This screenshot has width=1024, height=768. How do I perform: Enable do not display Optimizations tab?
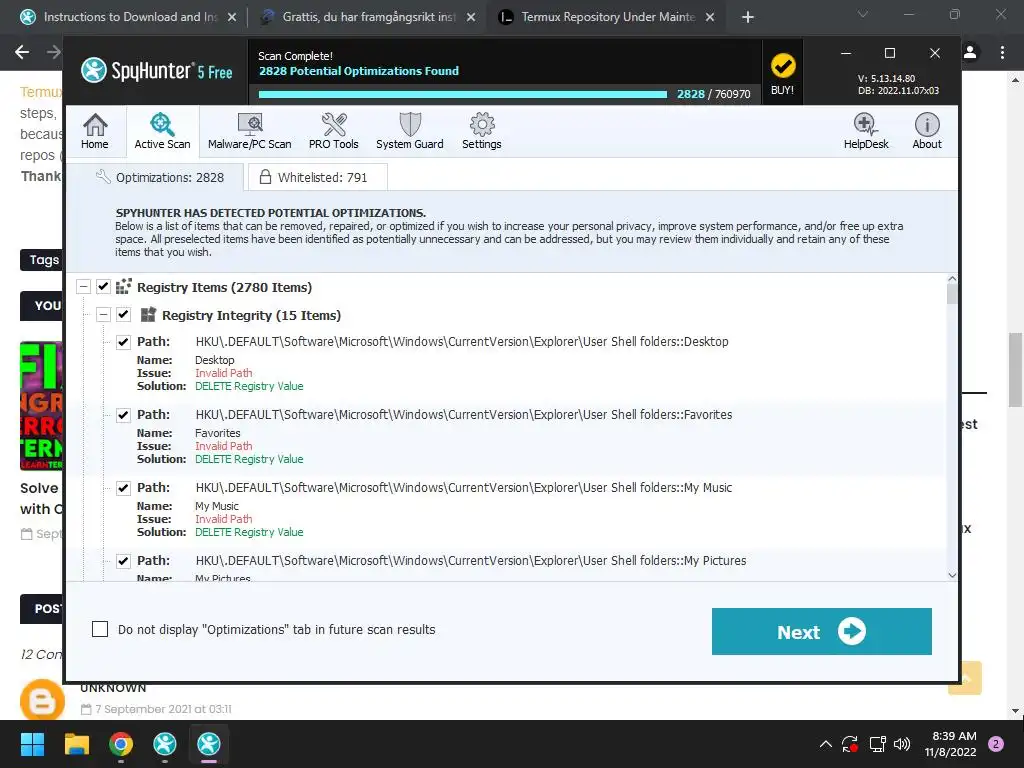100,629
